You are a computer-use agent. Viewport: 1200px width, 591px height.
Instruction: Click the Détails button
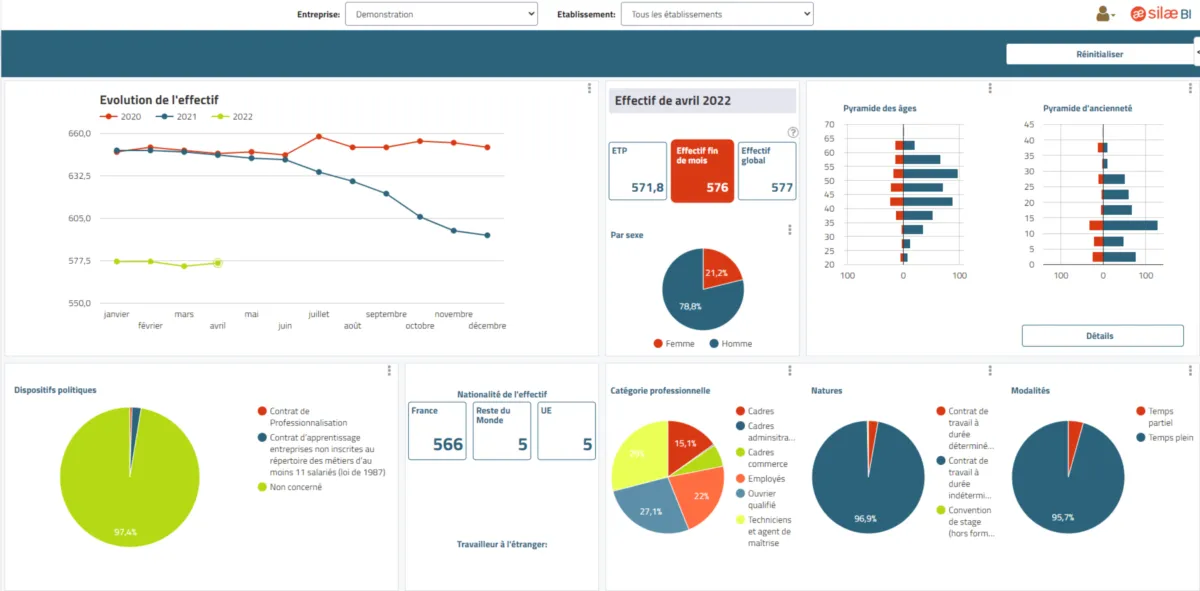[x=1102, y=336]
